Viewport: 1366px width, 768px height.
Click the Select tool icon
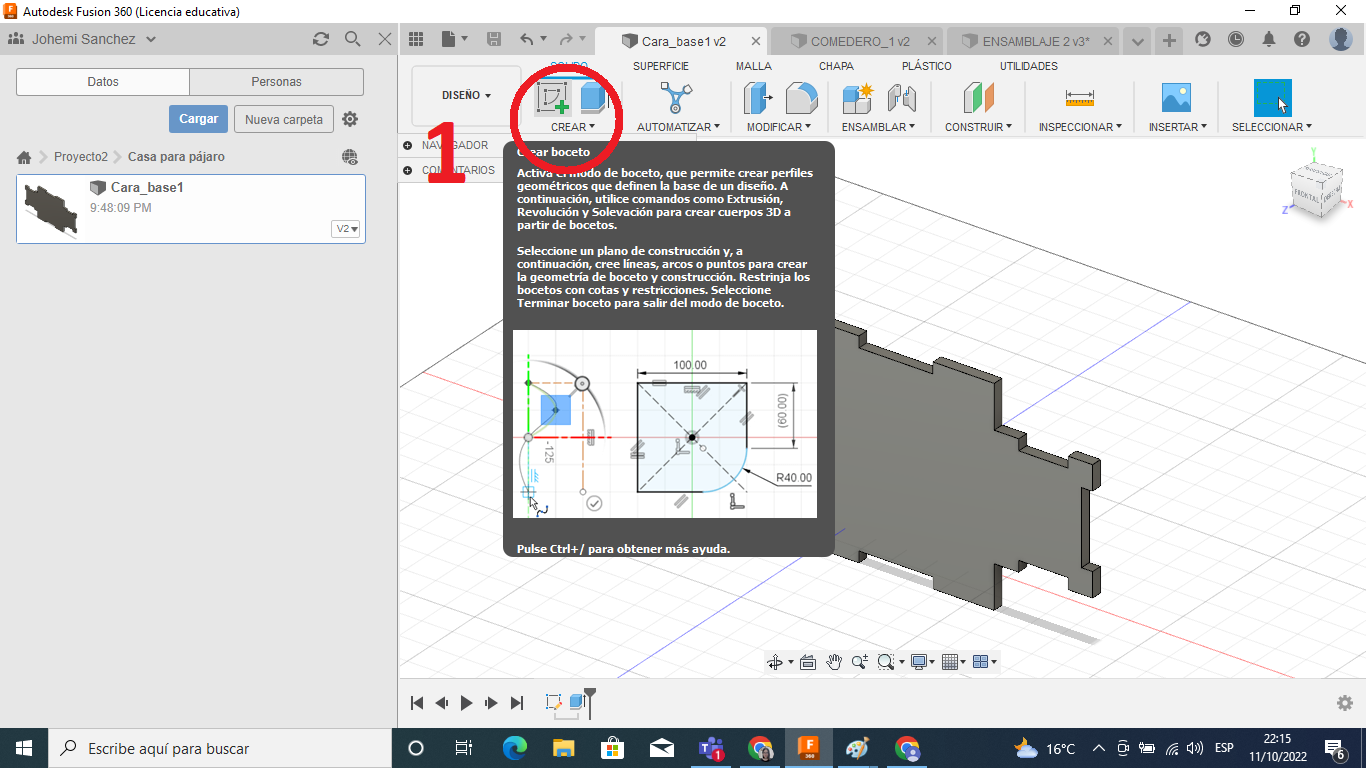(1272, 98)
